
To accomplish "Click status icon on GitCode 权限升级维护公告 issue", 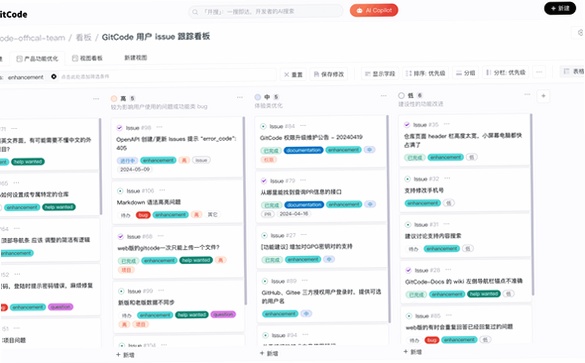I will [x=263, y=126].
